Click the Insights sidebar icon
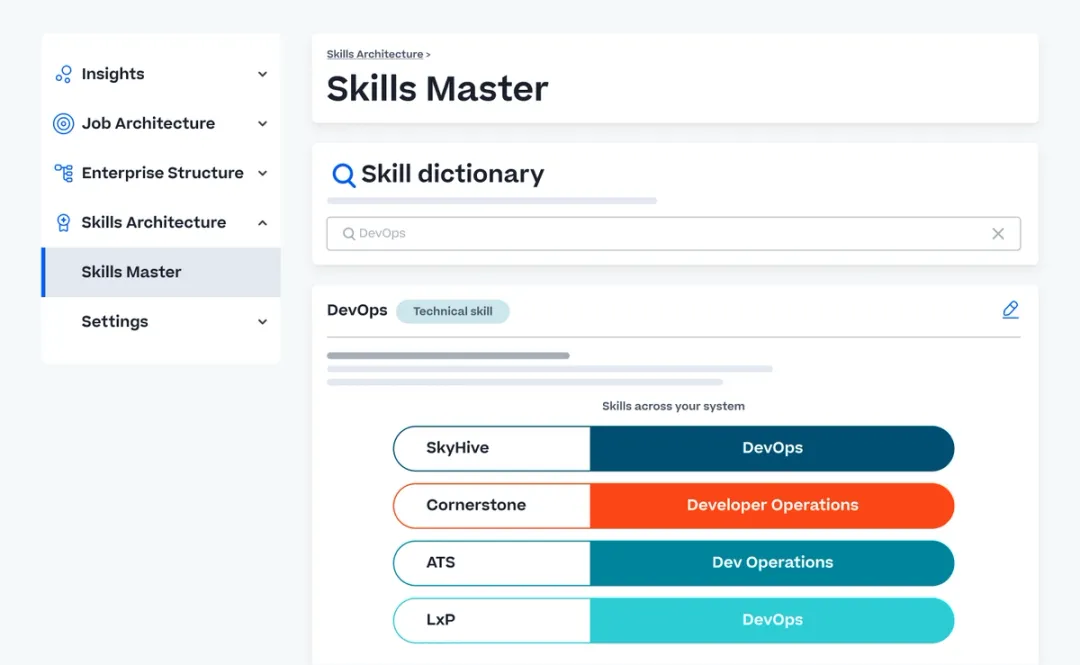 coord(63,74)
